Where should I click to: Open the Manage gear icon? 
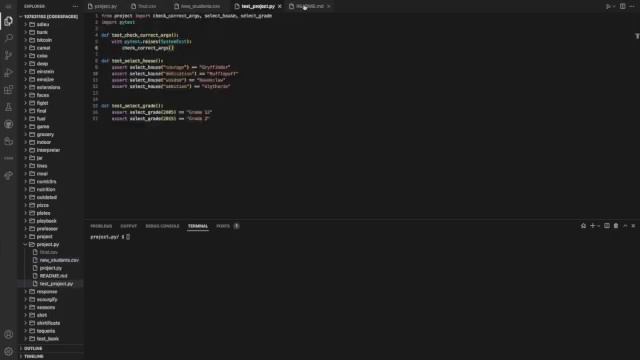tap(8, 351)
